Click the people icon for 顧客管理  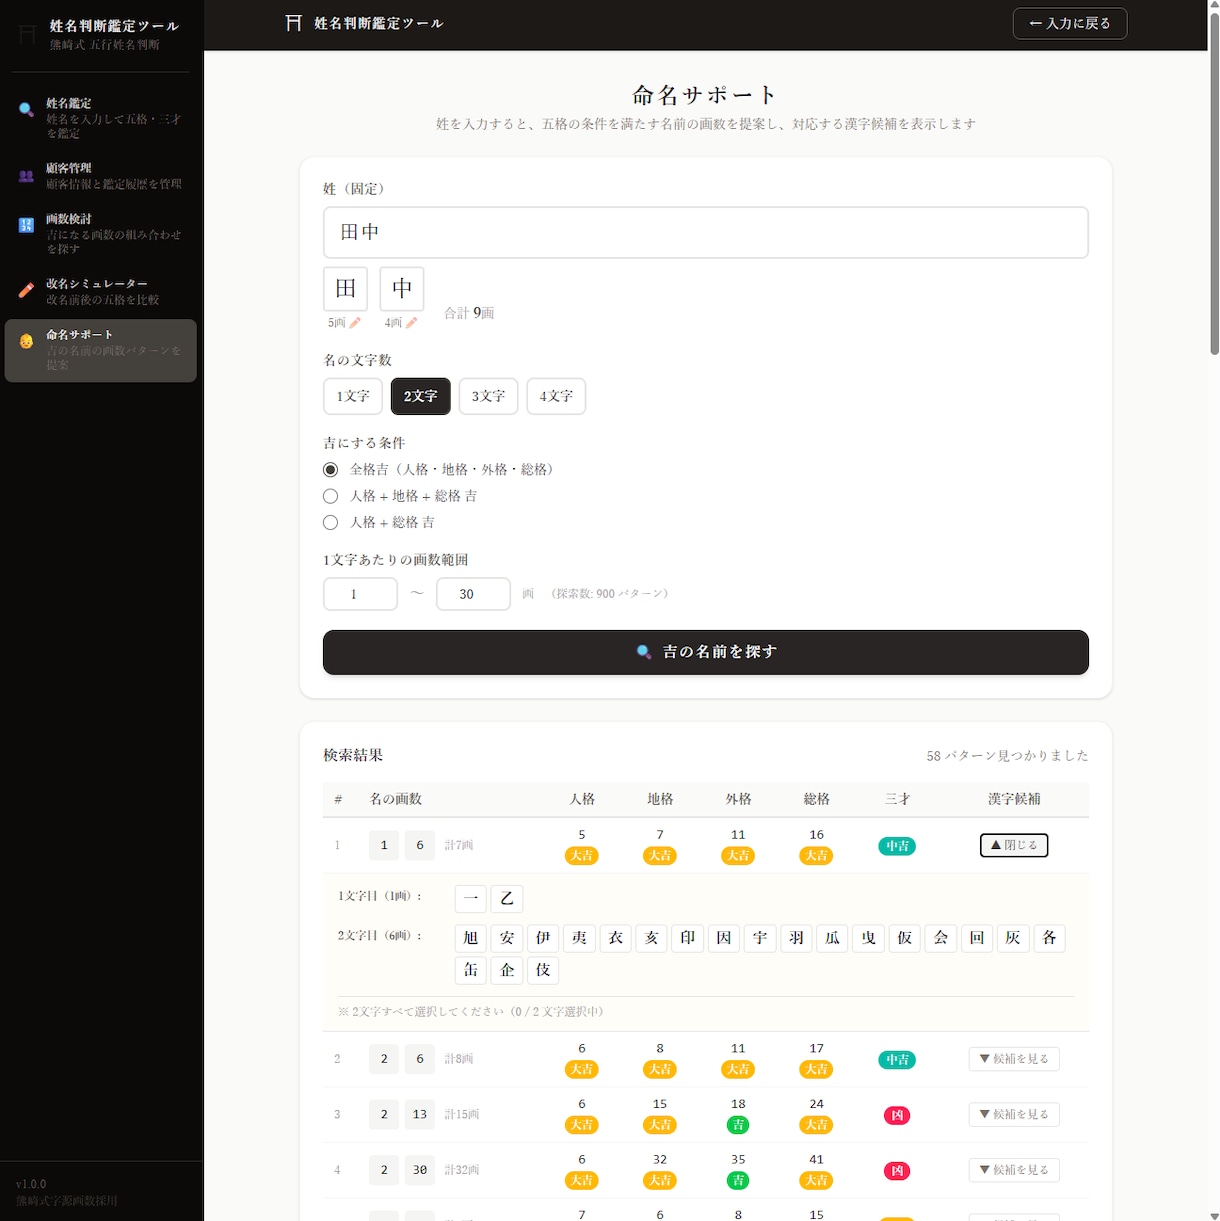[x=26, y=176]
